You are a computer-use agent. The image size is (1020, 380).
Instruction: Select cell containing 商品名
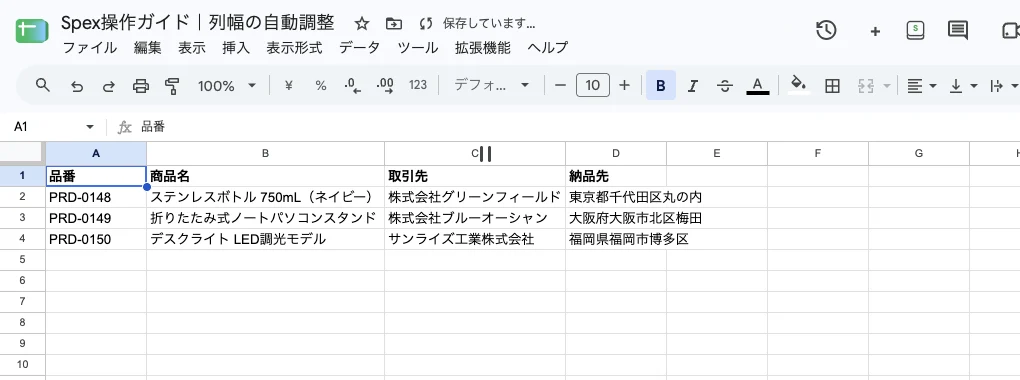pos(265,176)
